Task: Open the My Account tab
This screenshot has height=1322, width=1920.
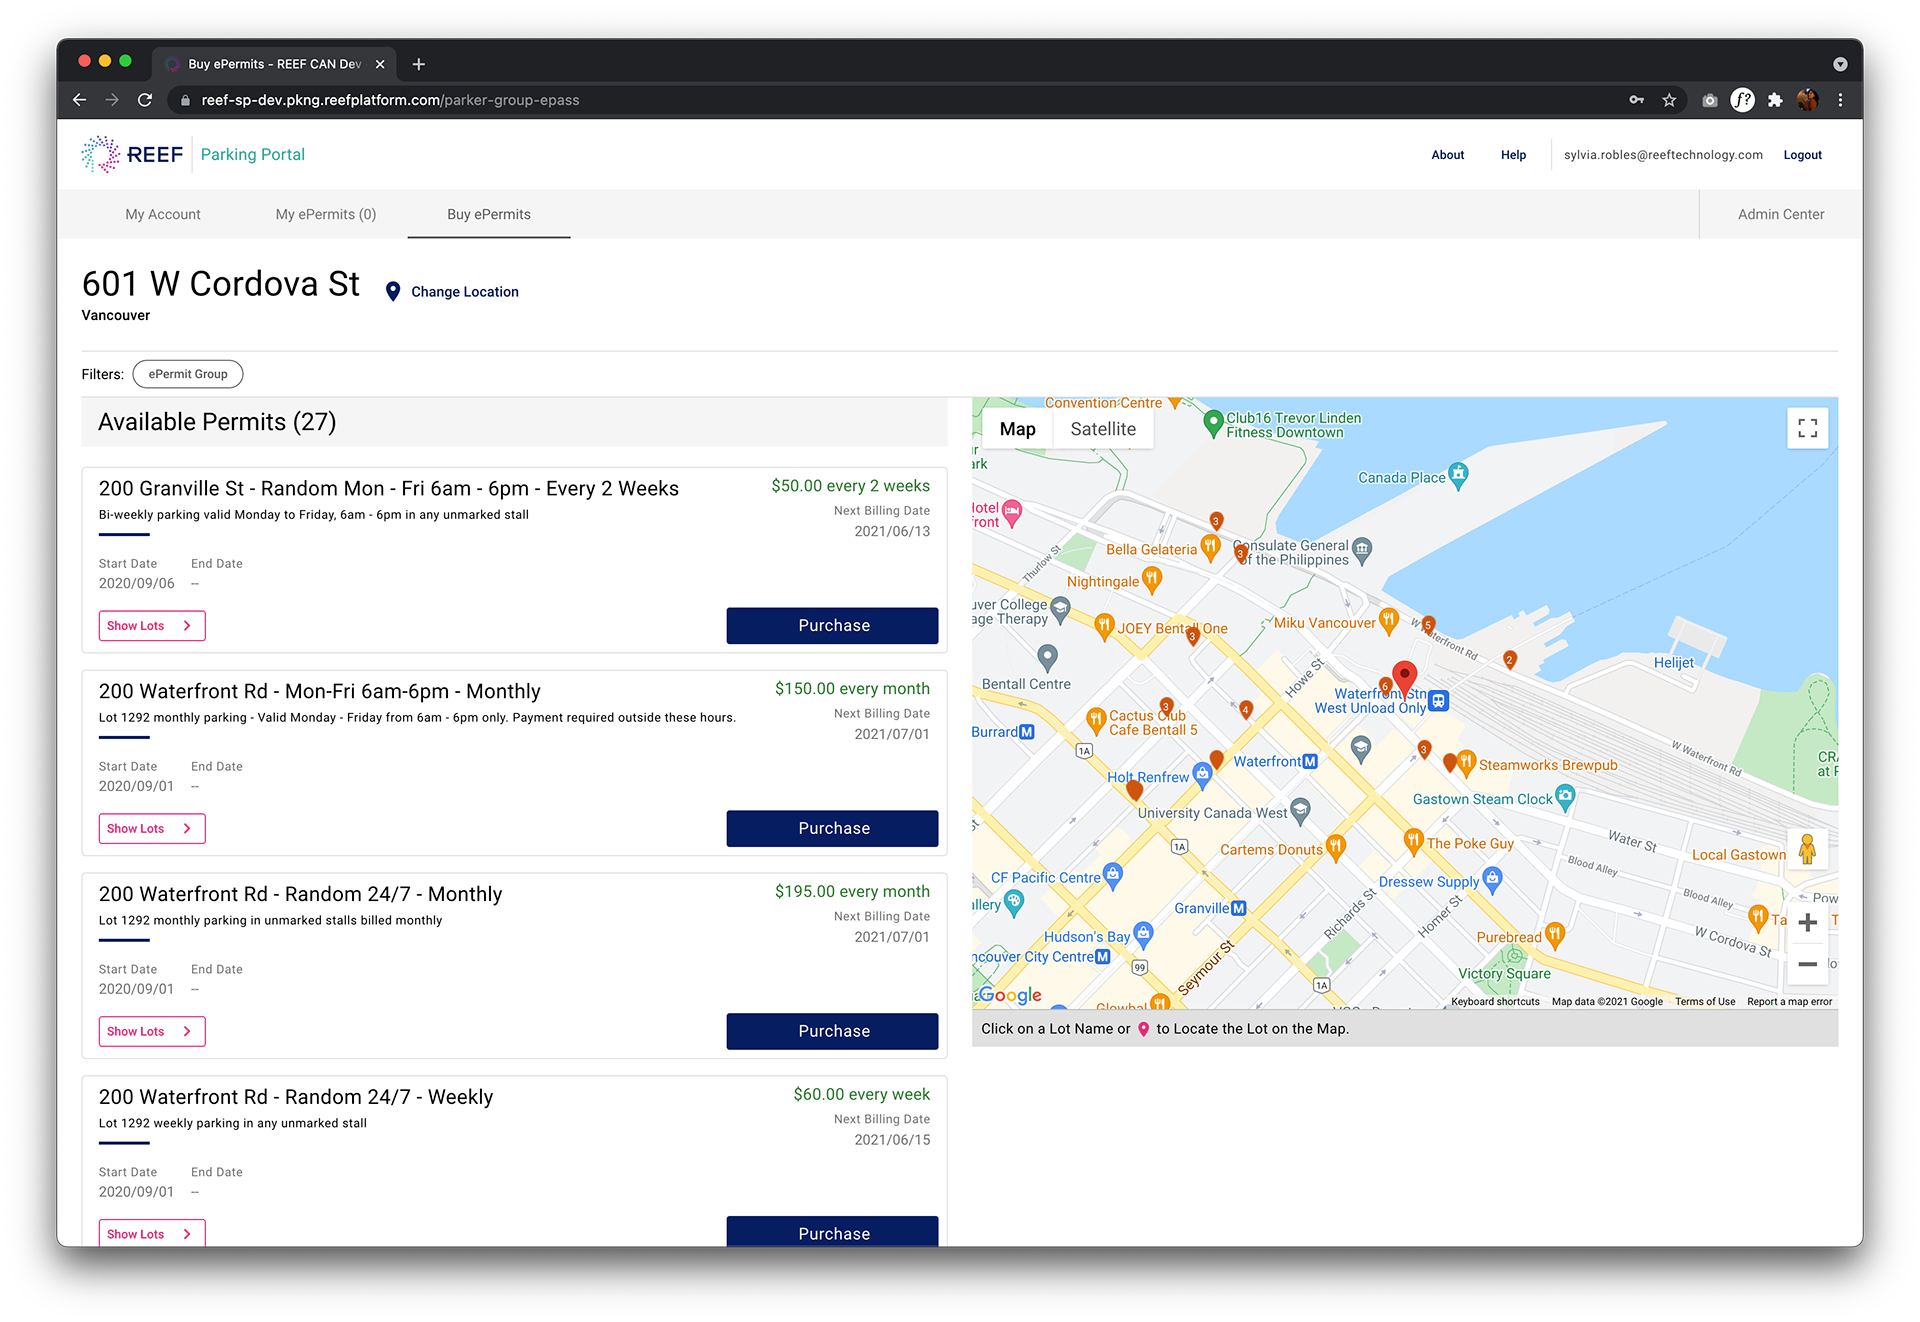Action: coord(163,214)
